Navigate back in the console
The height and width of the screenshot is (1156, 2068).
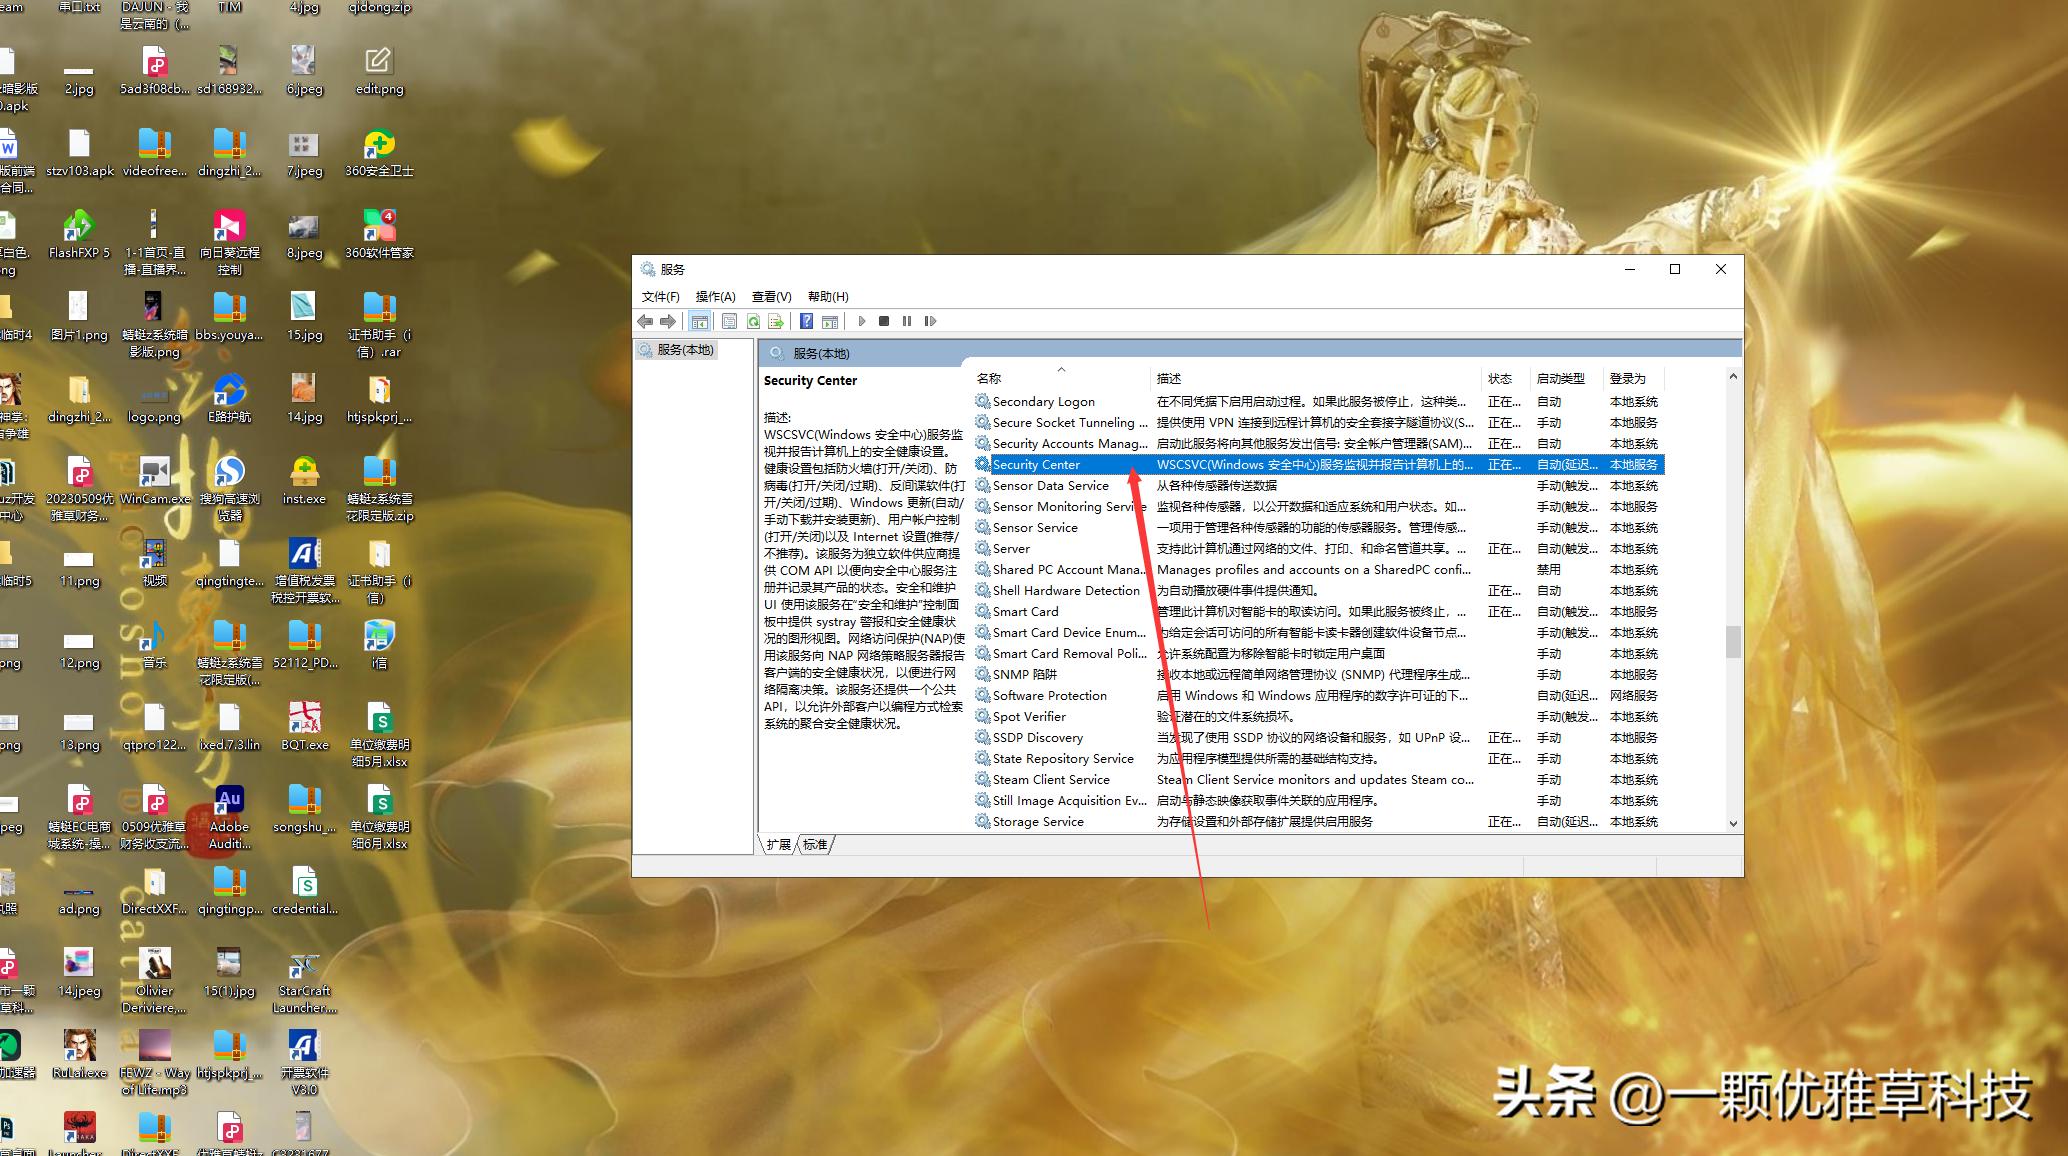click(645, 320)
